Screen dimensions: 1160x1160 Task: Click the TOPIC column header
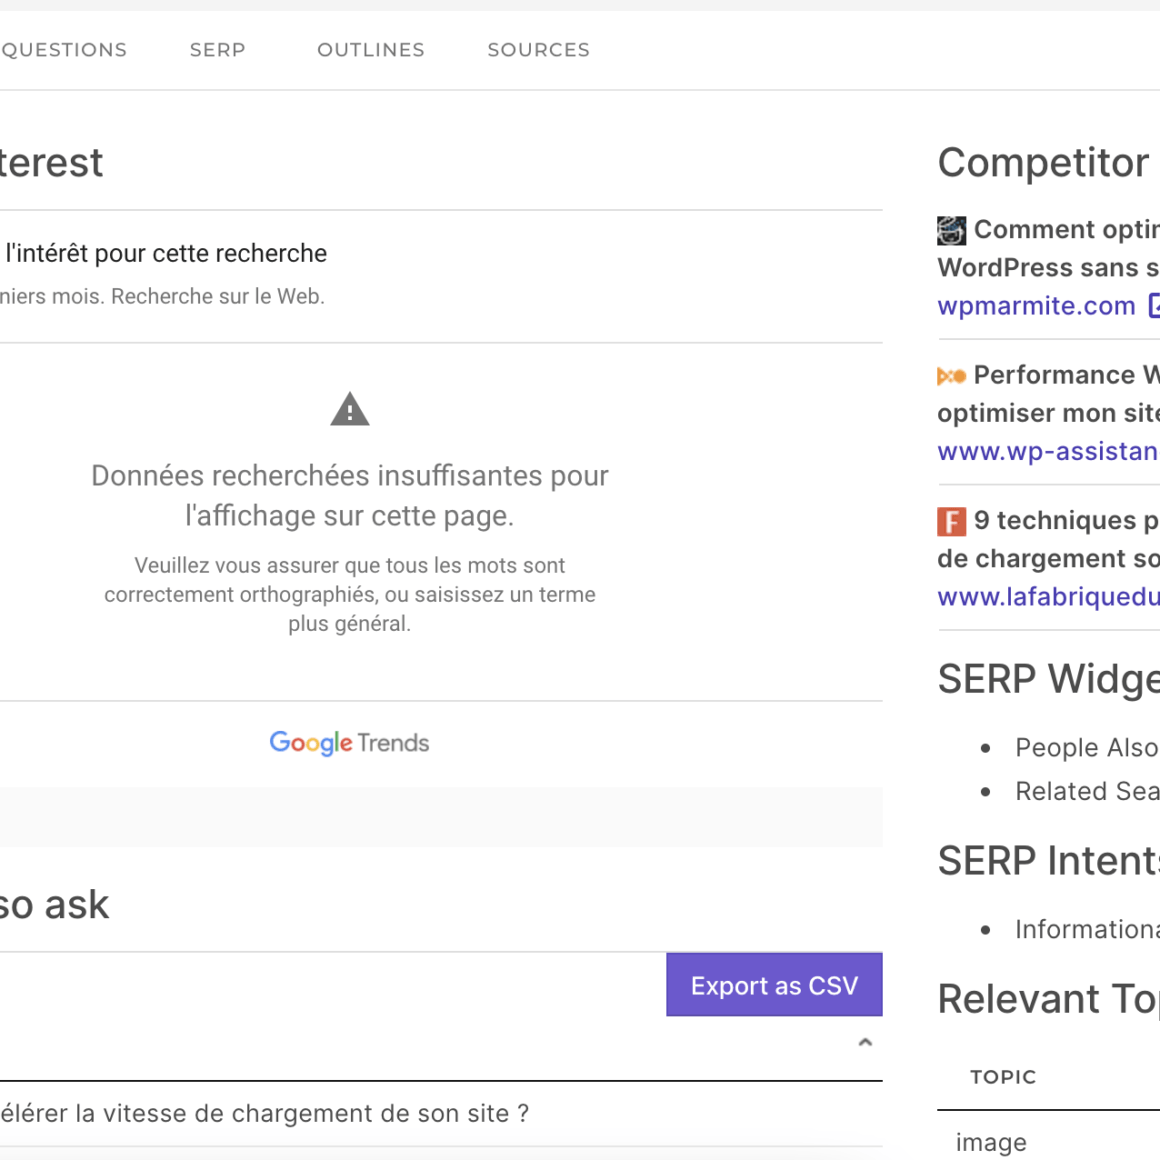1003,1077
